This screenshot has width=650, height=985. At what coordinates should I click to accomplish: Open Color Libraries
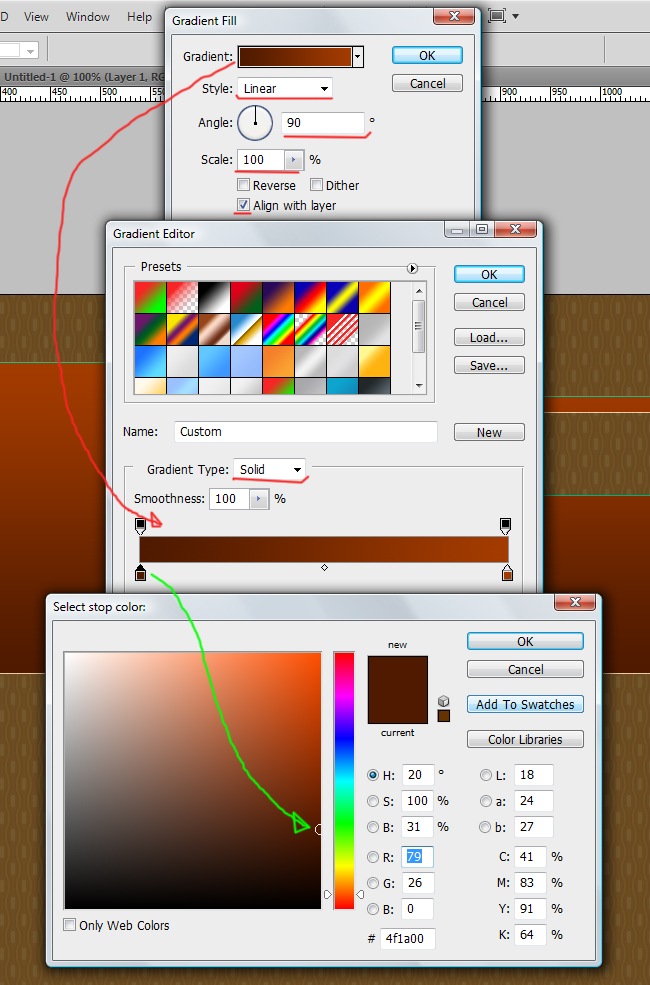click(525, 739)
